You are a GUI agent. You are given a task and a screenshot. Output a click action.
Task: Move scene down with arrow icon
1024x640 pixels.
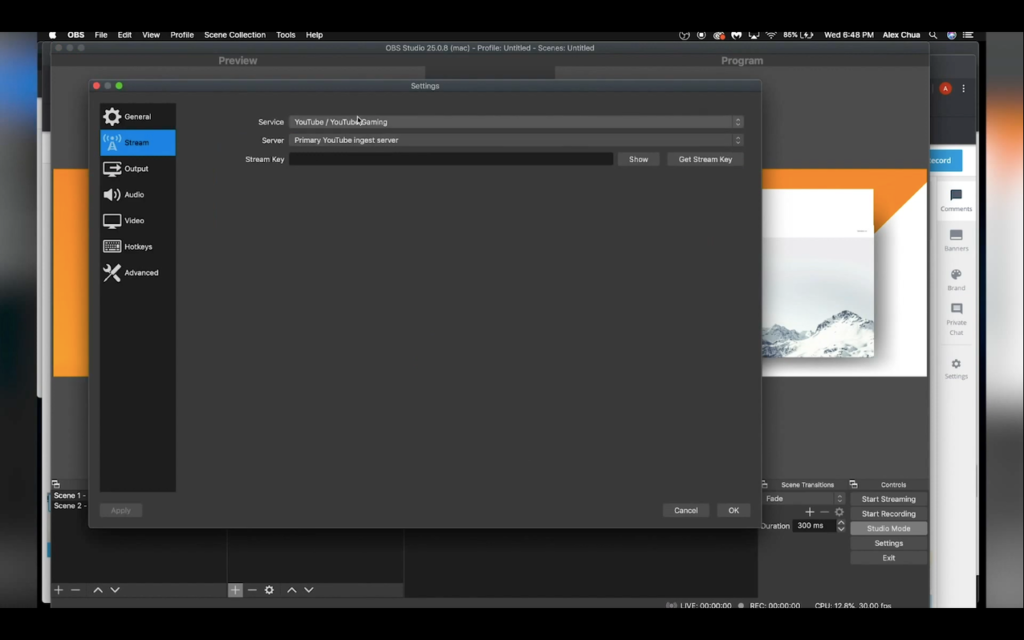(x=115, y=590)
